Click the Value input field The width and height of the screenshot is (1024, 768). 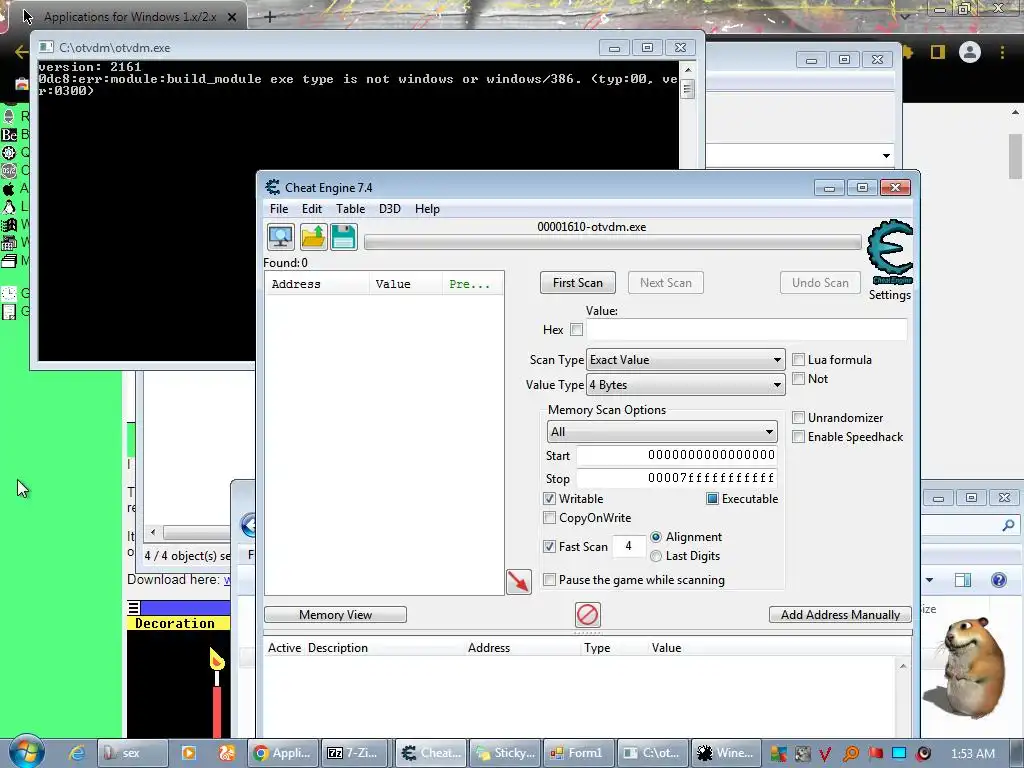tap(746, 330)
